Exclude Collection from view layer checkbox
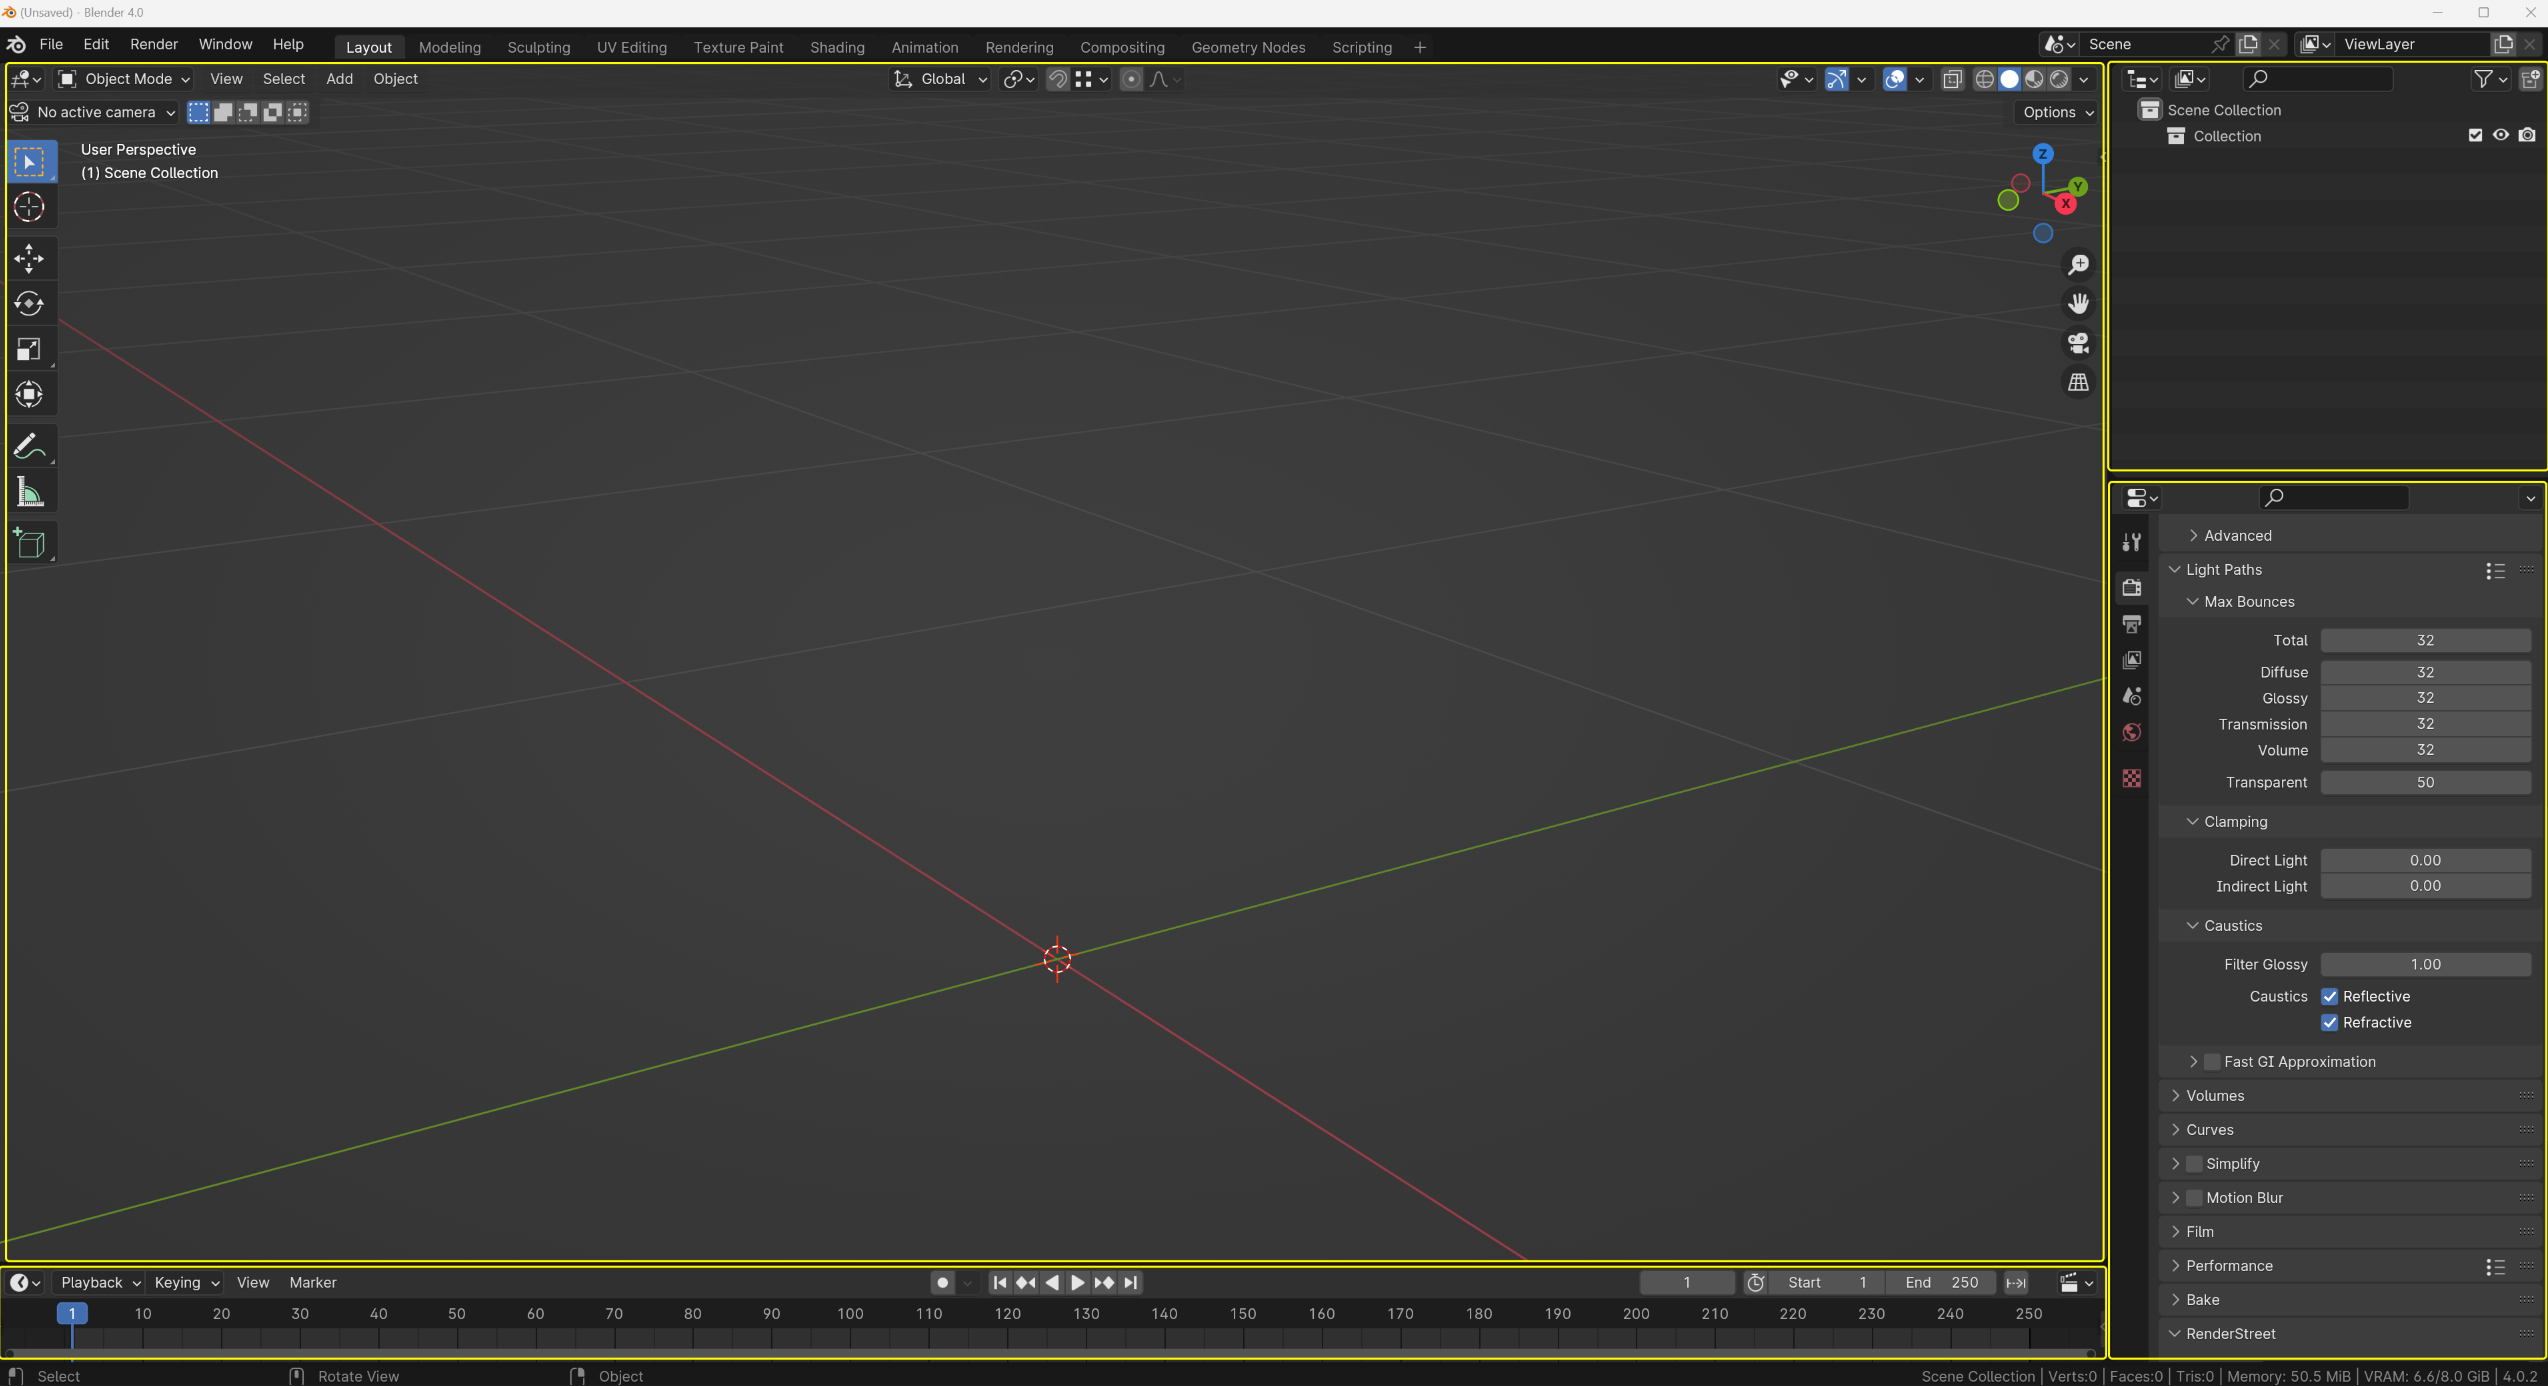Screen dimensions: 2548x1386 pyautogui.click(x=2476, y=135)
